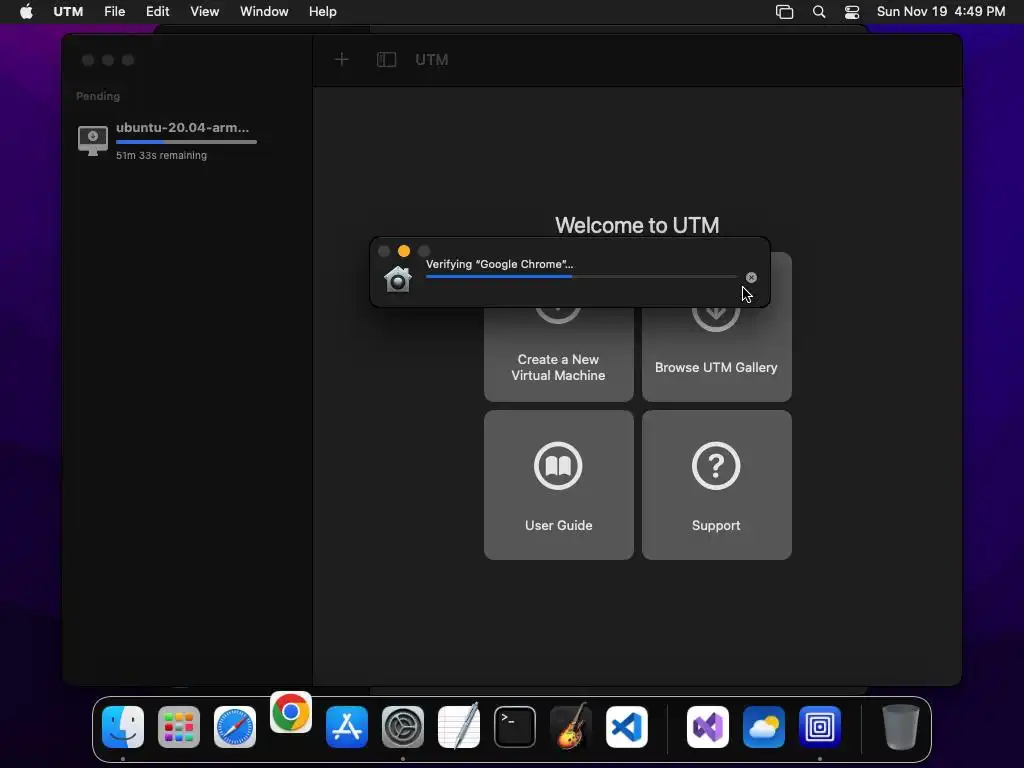Click the Welcome to UTM heading
The width and height of the screenshot is (1024, 768).
(637, 225)
